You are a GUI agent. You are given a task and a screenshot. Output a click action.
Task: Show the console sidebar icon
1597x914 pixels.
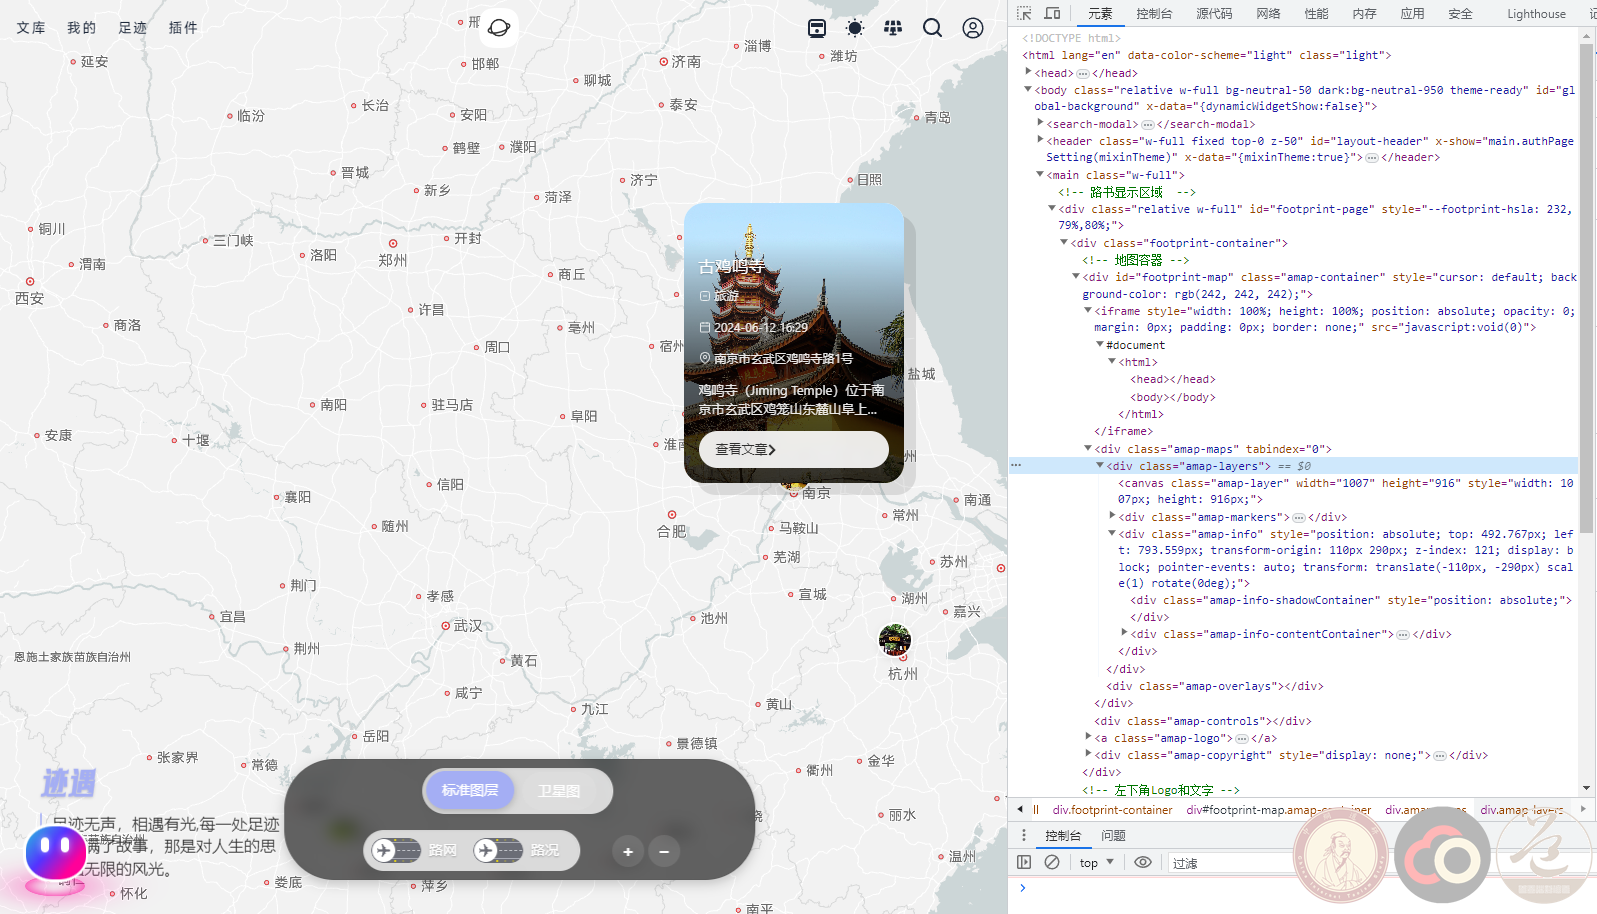1024,862
